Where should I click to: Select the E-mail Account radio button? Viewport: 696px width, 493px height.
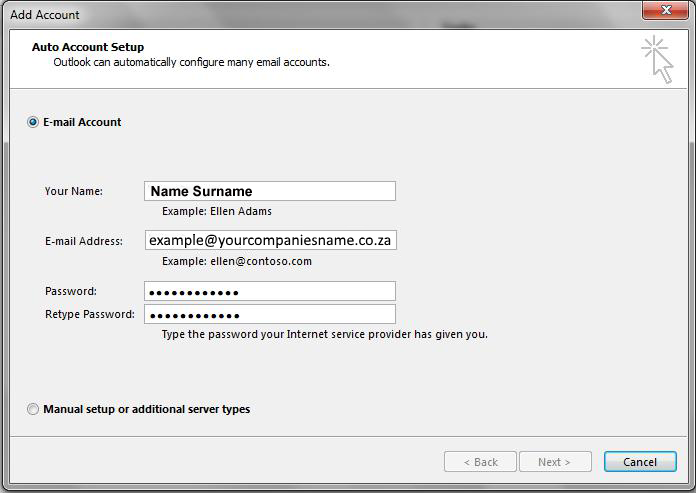(33, 122)
